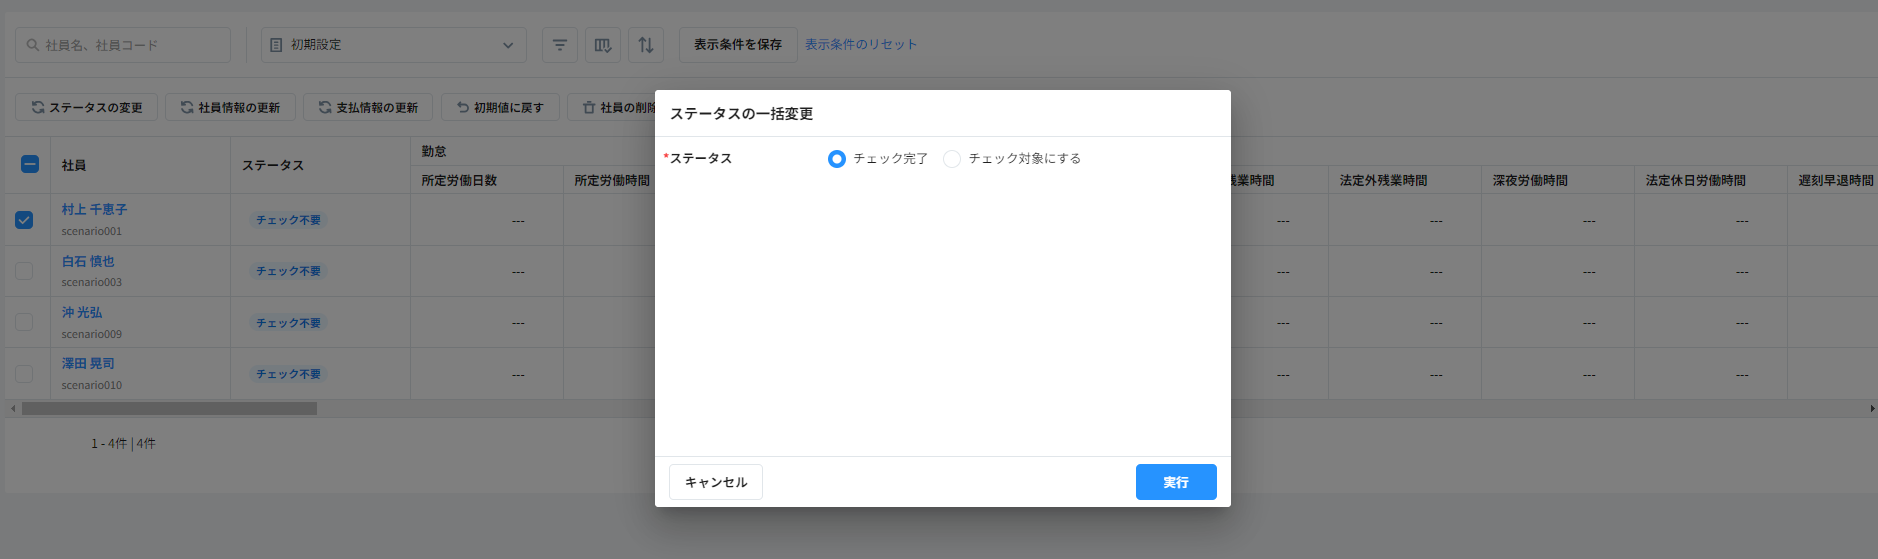This screenshot has width=1878, height=559.
Task: Click ステータスの変更 button
Action: tap(87, 107)
